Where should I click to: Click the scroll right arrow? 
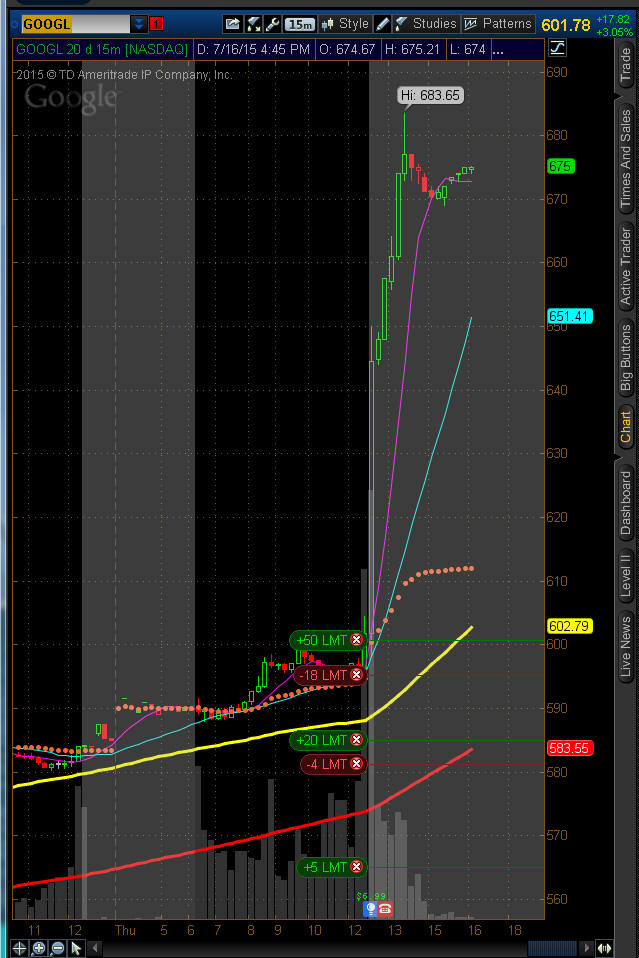(x=588, y=948)
